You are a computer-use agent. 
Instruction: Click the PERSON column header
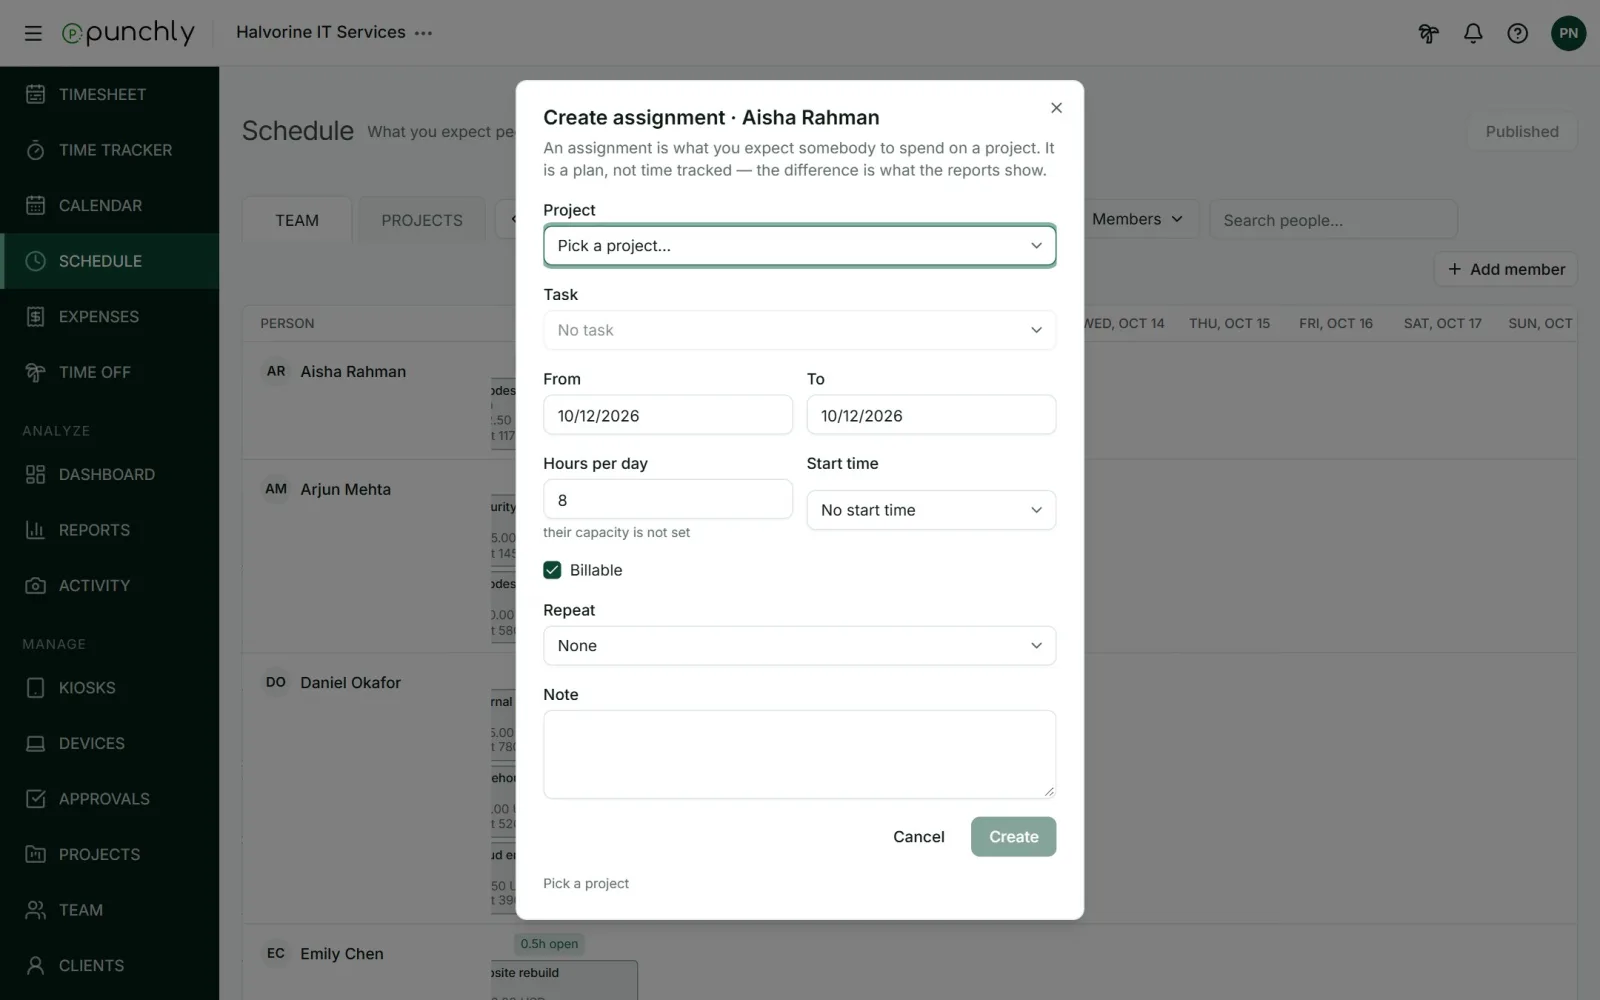(x=287, y=323)
